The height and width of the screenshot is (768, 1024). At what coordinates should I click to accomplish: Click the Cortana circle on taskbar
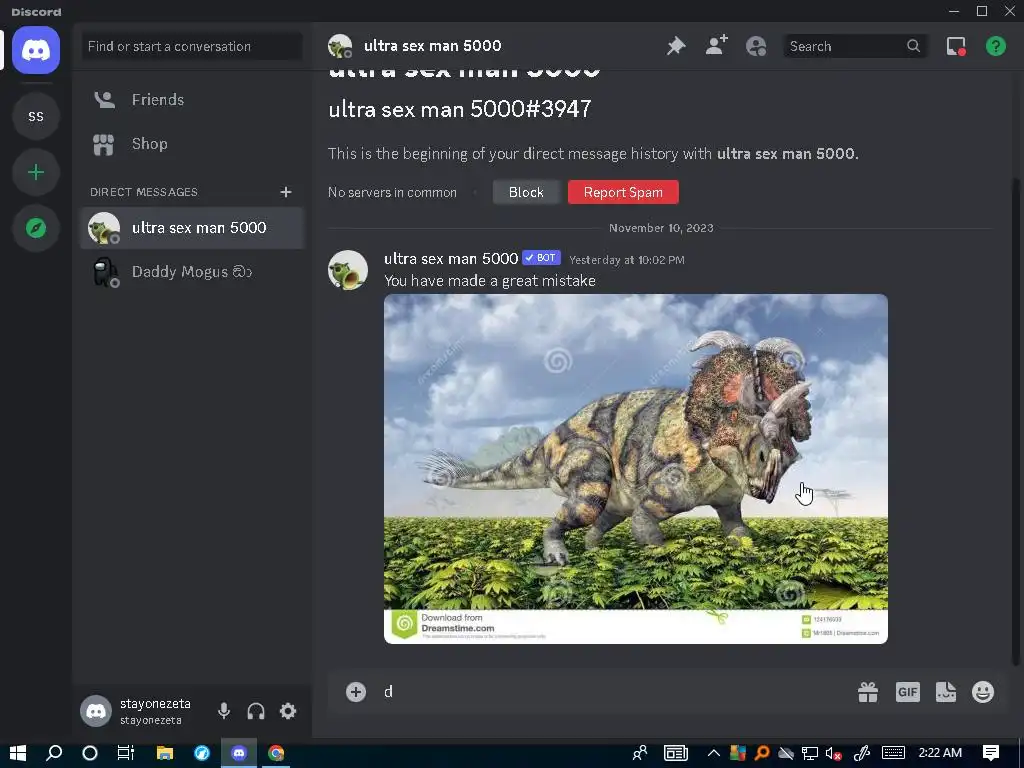tap(90, 753)
